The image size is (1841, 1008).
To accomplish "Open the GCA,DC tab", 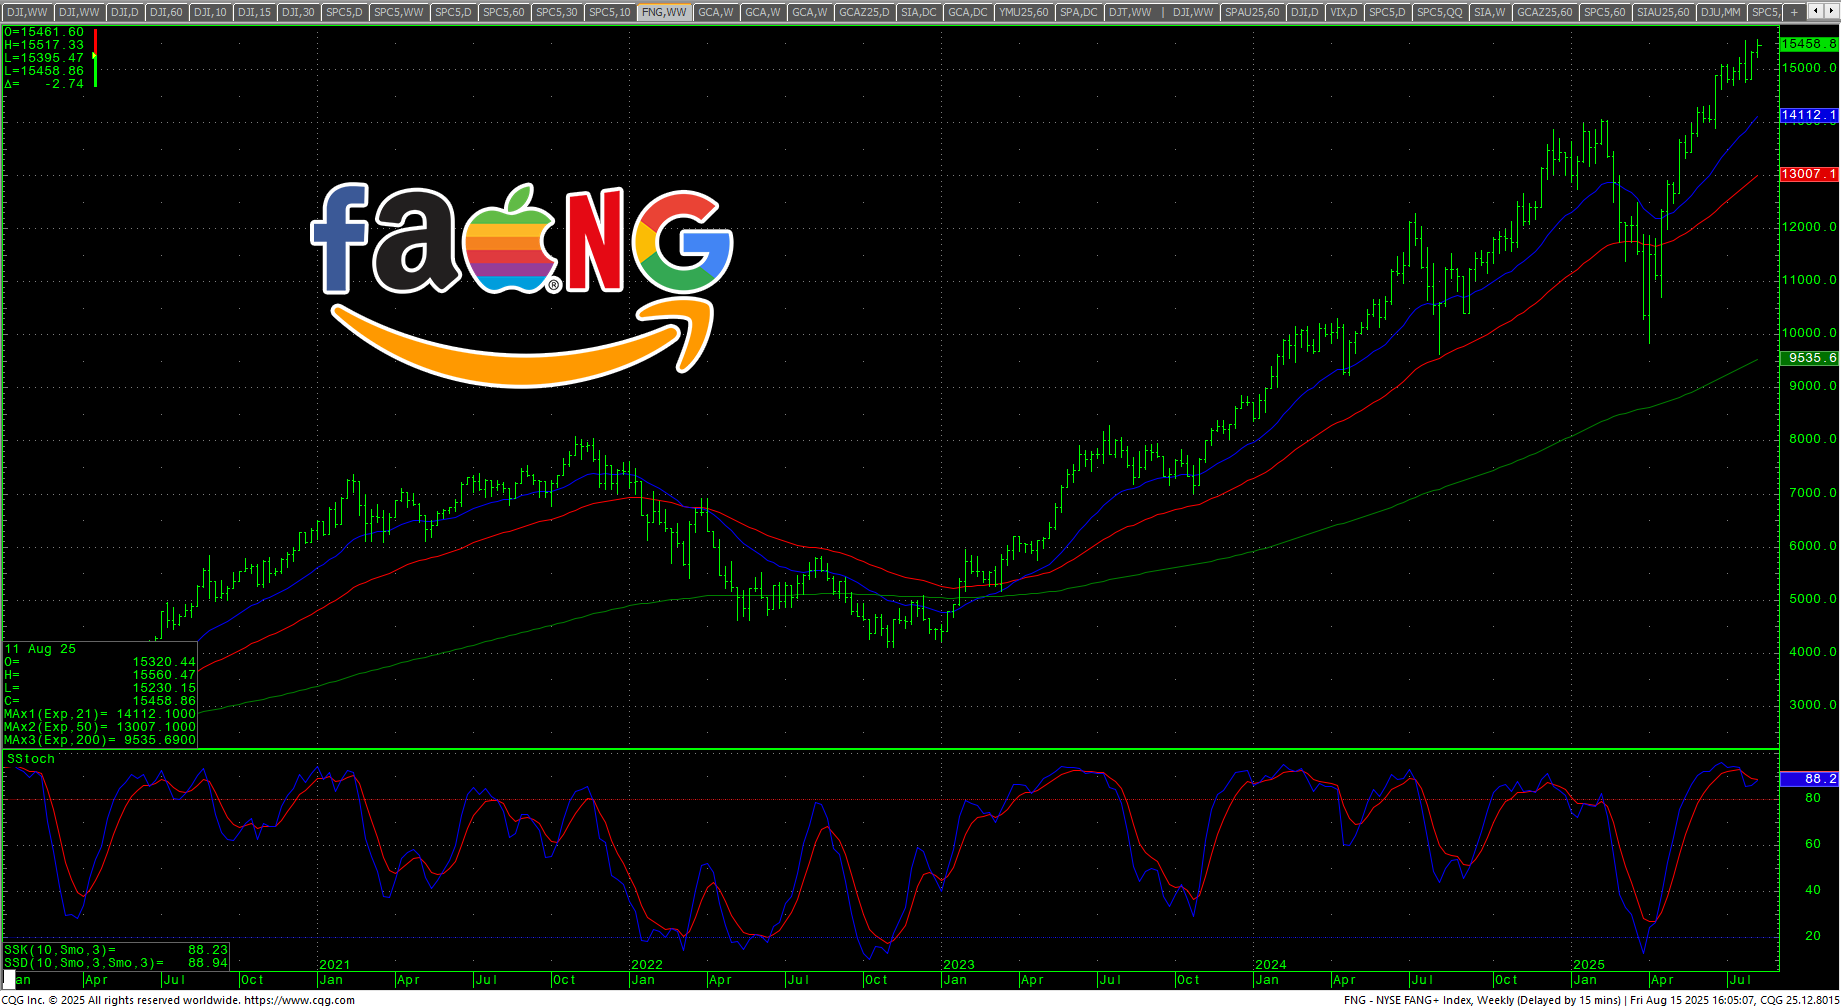I will [967, 12].
